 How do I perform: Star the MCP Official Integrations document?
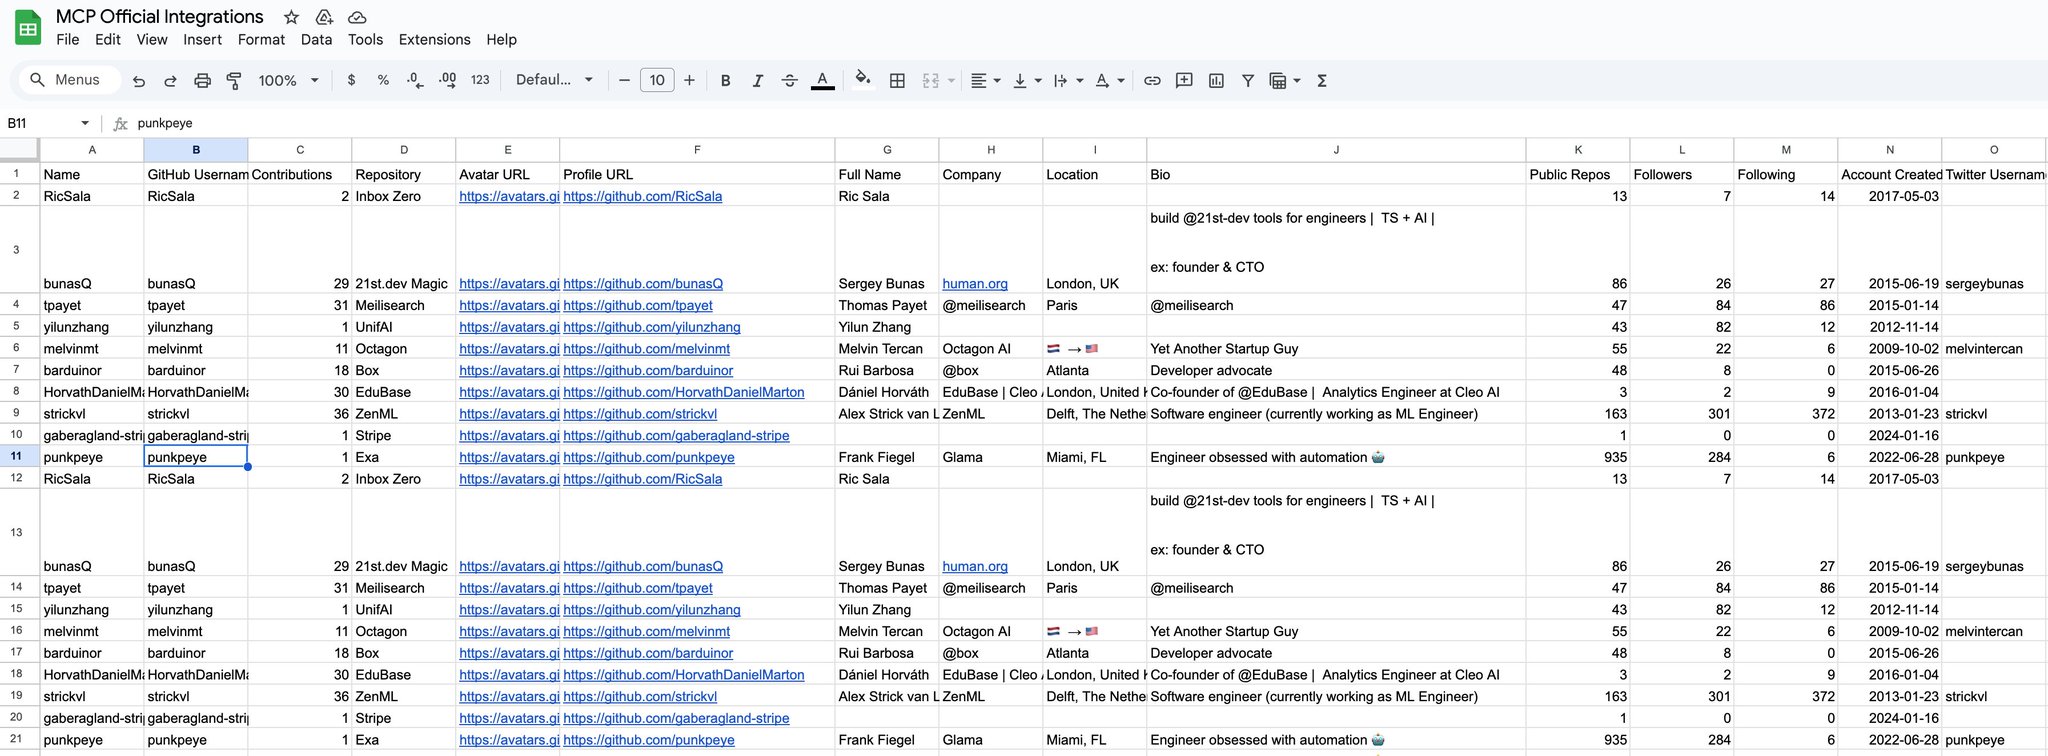(x=291, y=17)
